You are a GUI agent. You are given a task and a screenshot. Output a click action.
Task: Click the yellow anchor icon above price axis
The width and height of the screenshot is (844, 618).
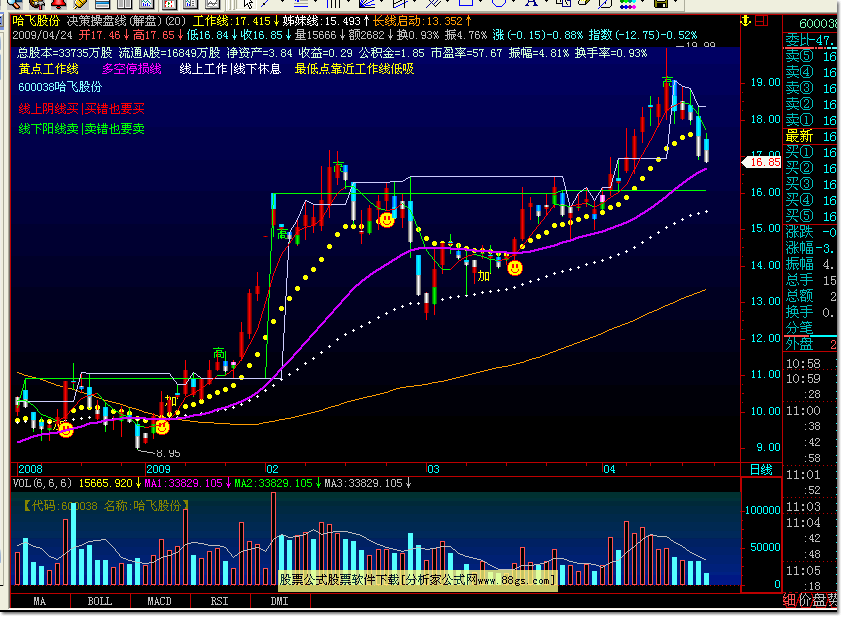[x=745, y=21]
